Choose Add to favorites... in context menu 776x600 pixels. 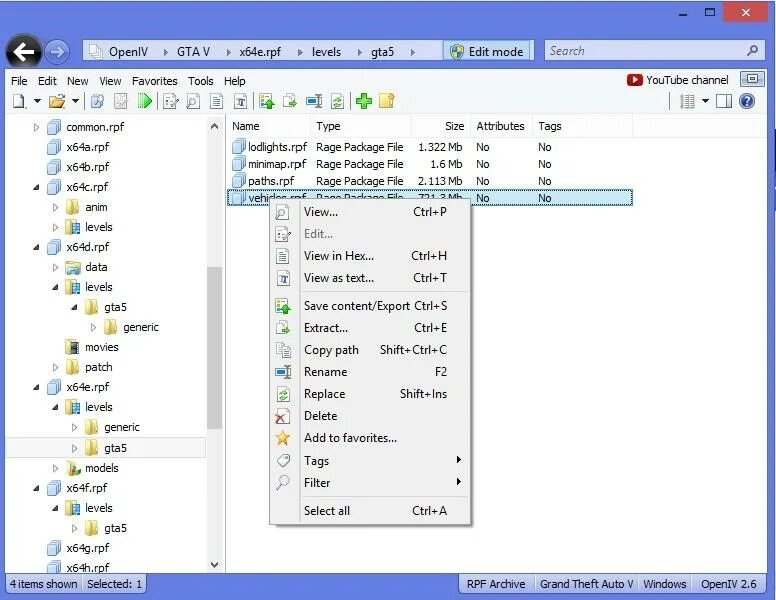[370, 438]
